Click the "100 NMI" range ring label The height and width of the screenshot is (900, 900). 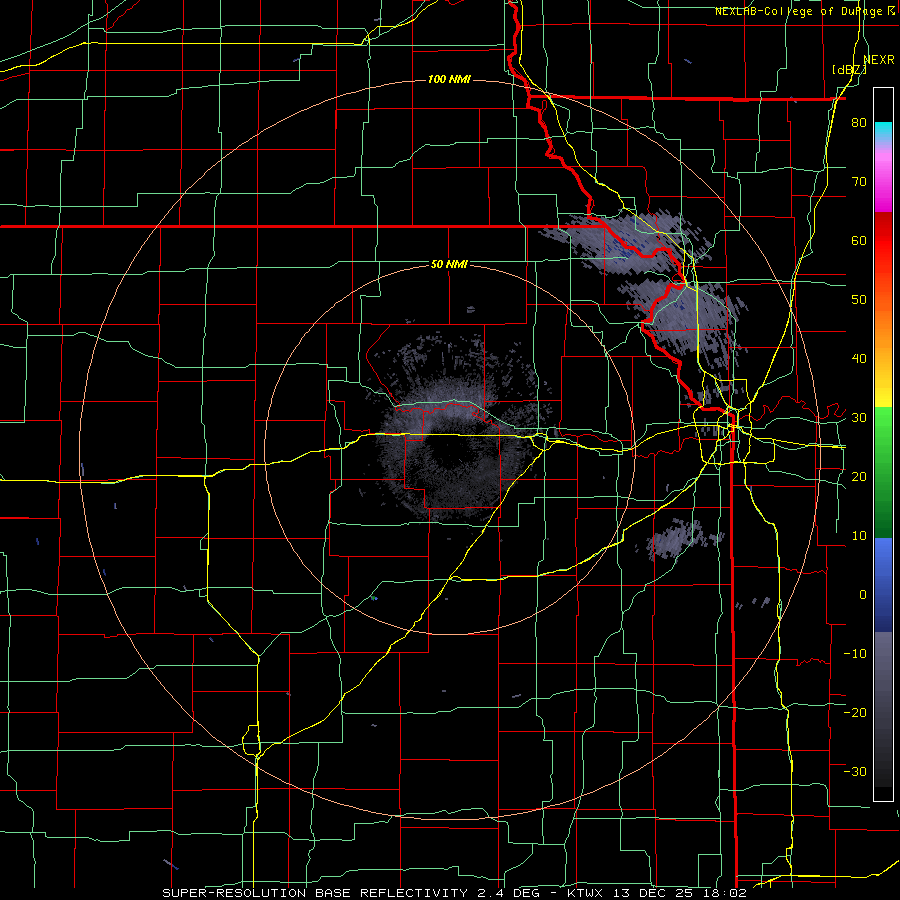coord(449,79)
